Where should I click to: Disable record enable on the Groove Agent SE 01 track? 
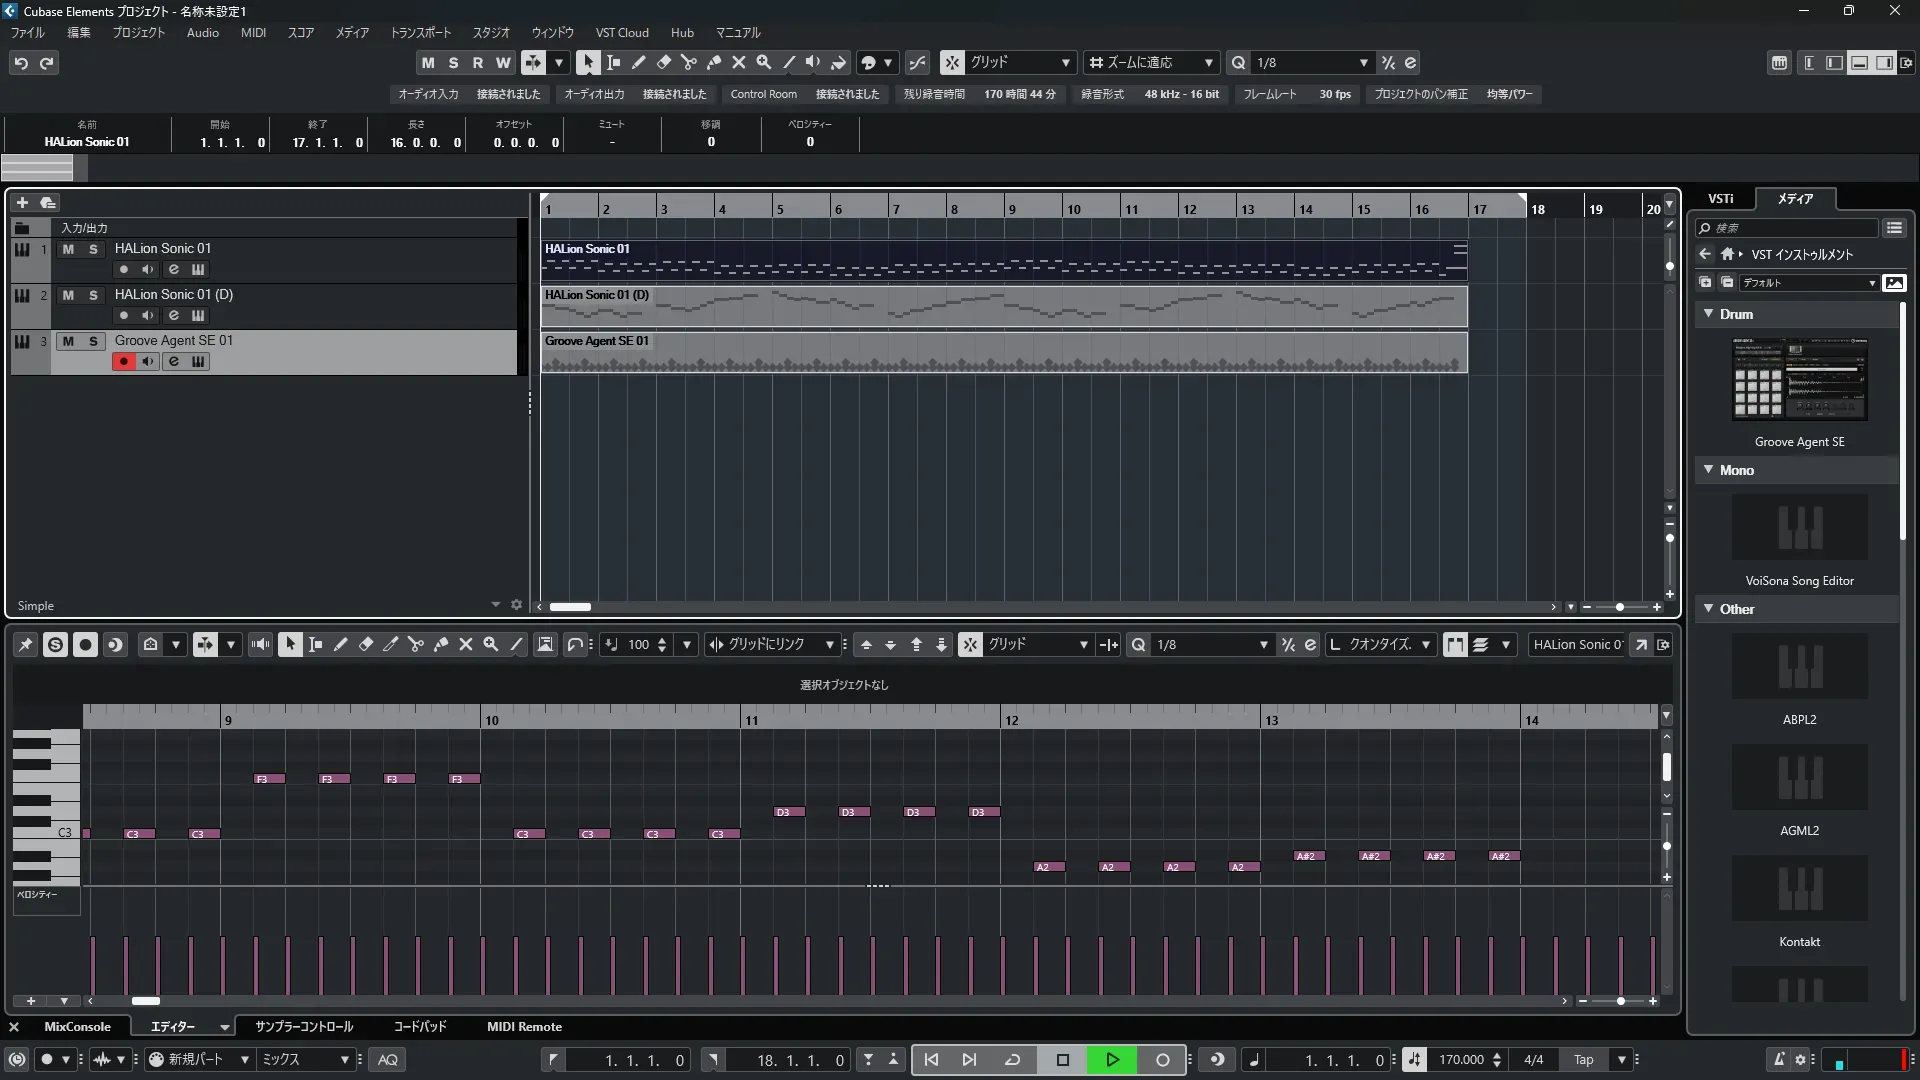(x=123, y=362)
